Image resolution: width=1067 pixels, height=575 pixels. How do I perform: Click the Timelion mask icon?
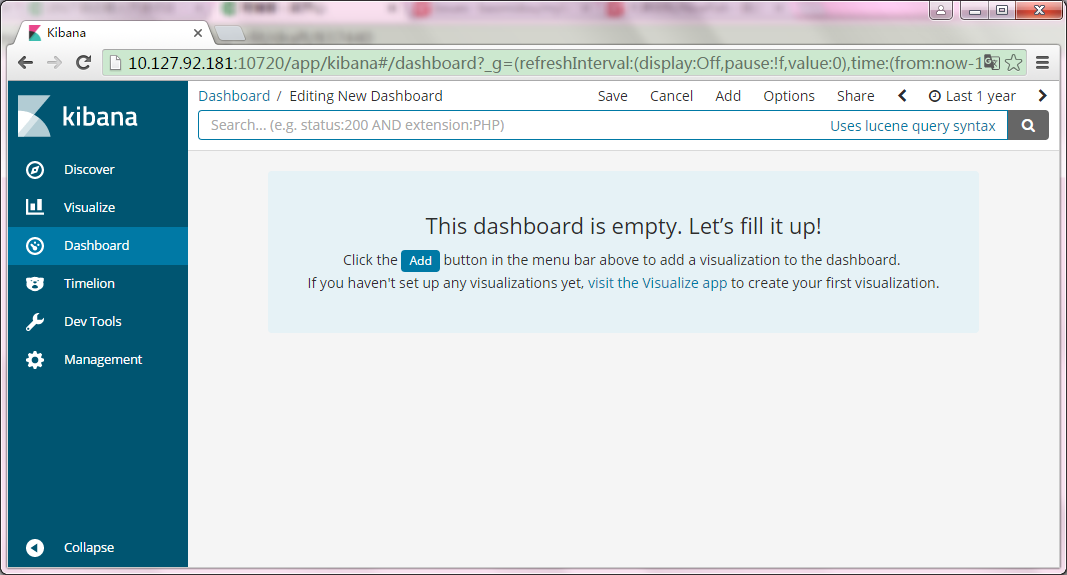[x=35, y=284]
